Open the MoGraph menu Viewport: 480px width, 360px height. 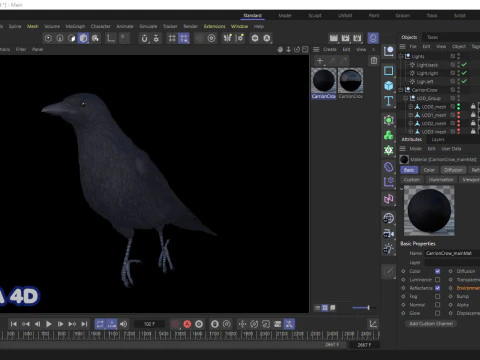click(x=75, y=26)
